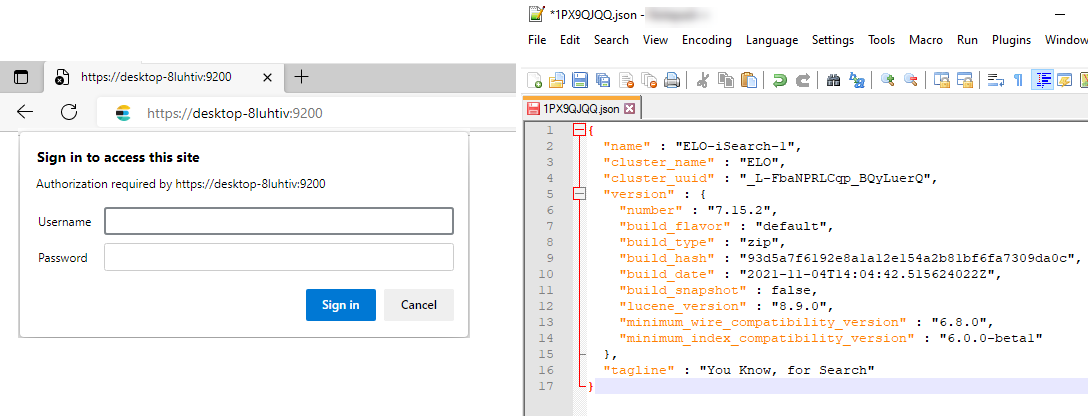Image resolution: width=1088 pixels, height=416 pixels.
Task: Click the Close All files toolbar icon
Action: pos(649,80)
